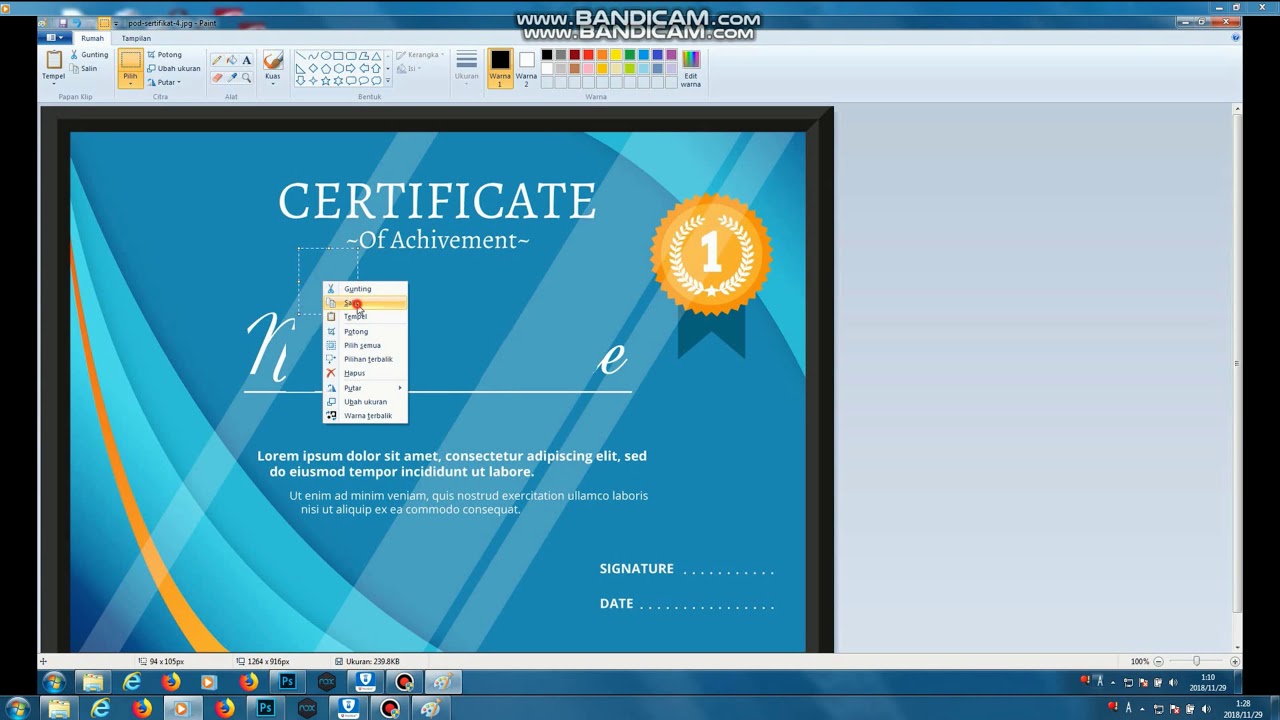Expand the shapes gallery more arrow
The width and height of the screenshot is (1280, 720).
(388, 82)
